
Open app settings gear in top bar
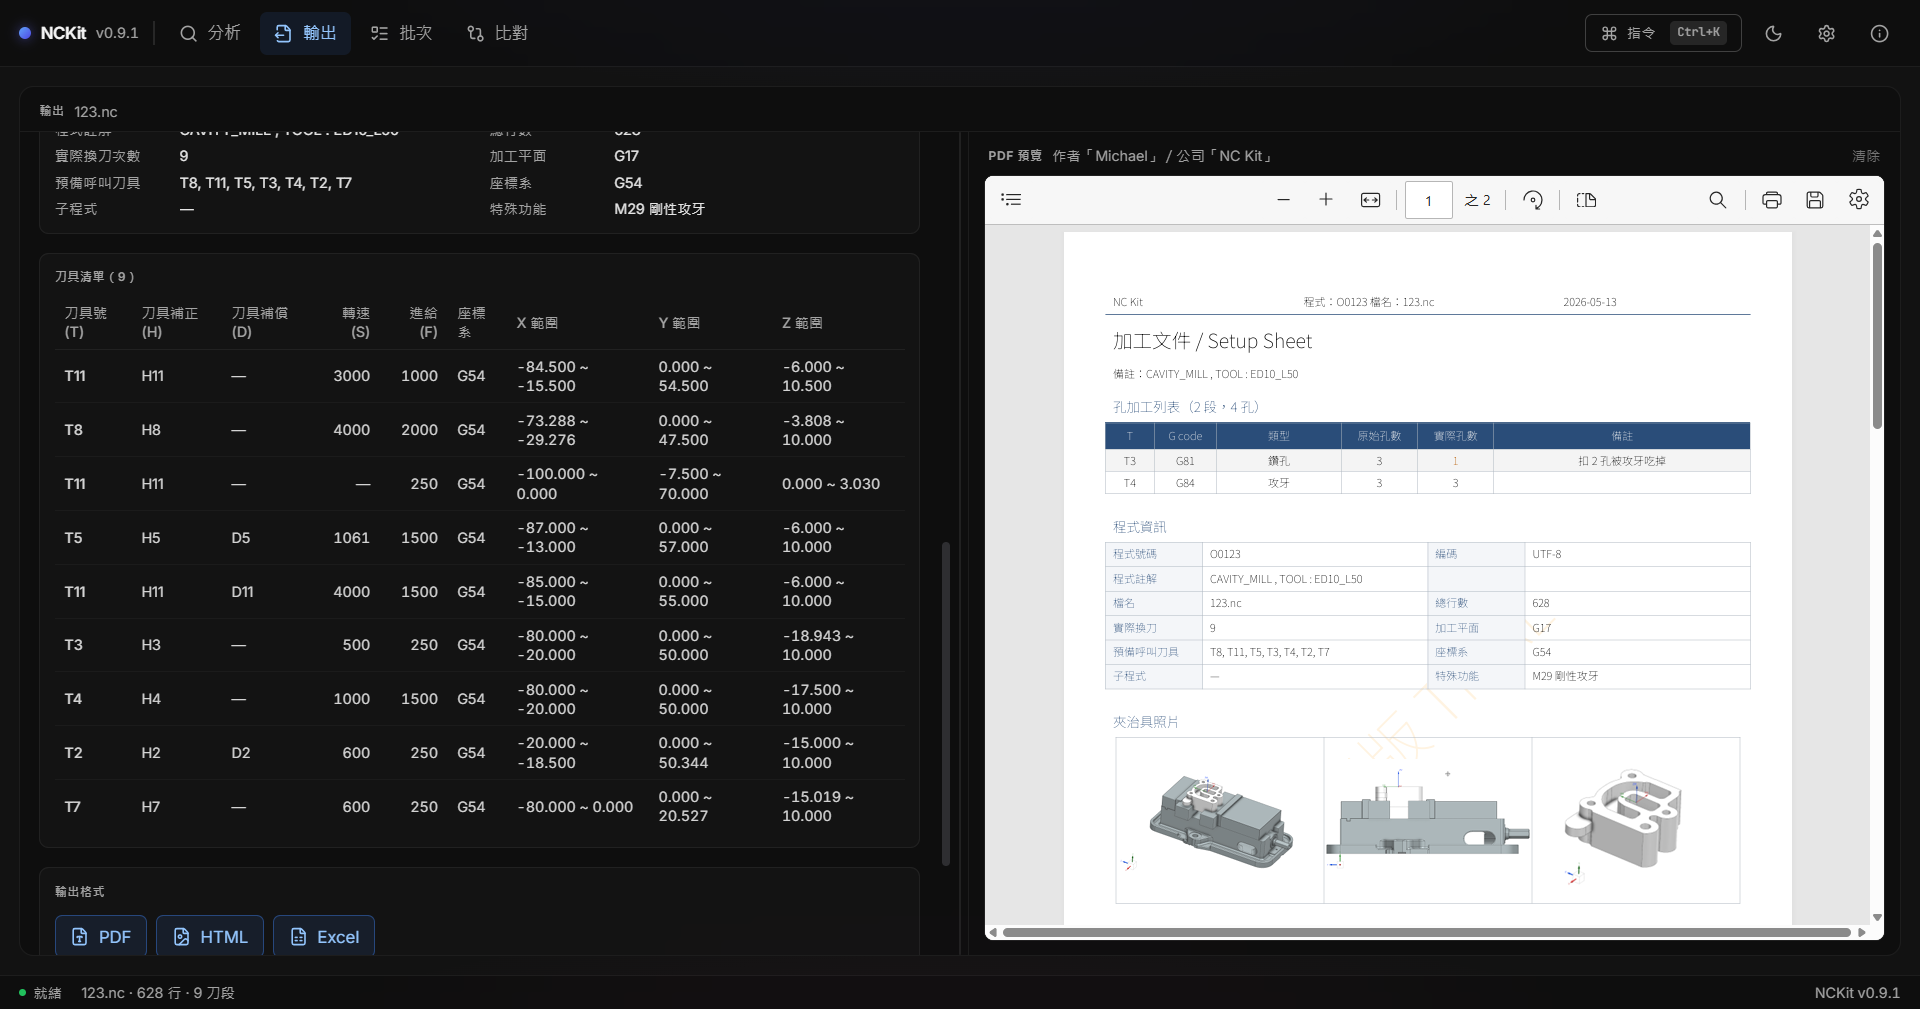[1826, 33]
